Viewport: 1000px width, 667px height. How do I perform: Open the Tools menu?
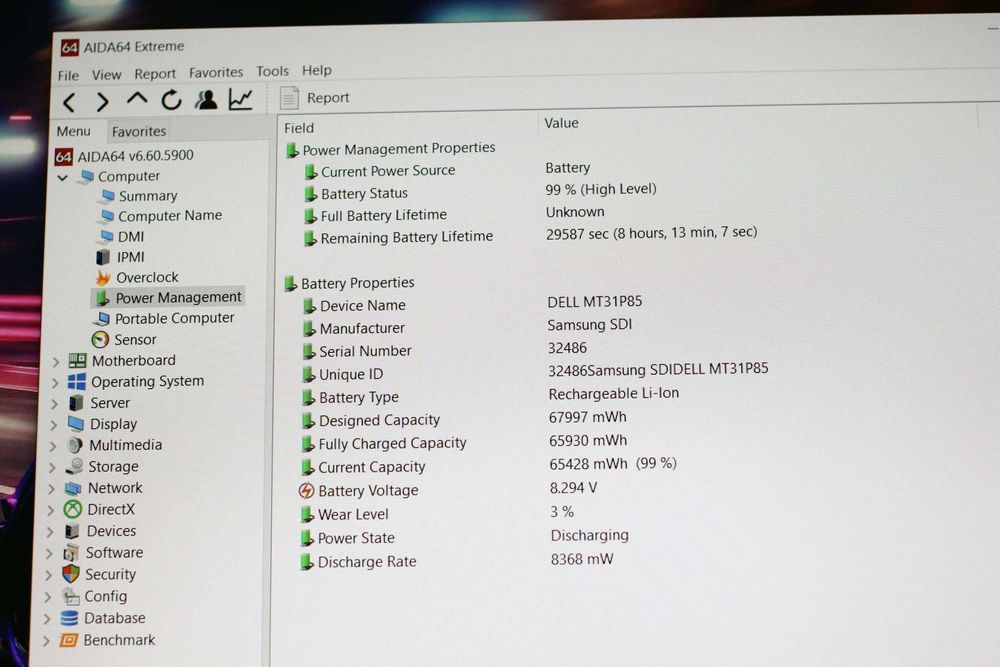click(x=272, y=71)
